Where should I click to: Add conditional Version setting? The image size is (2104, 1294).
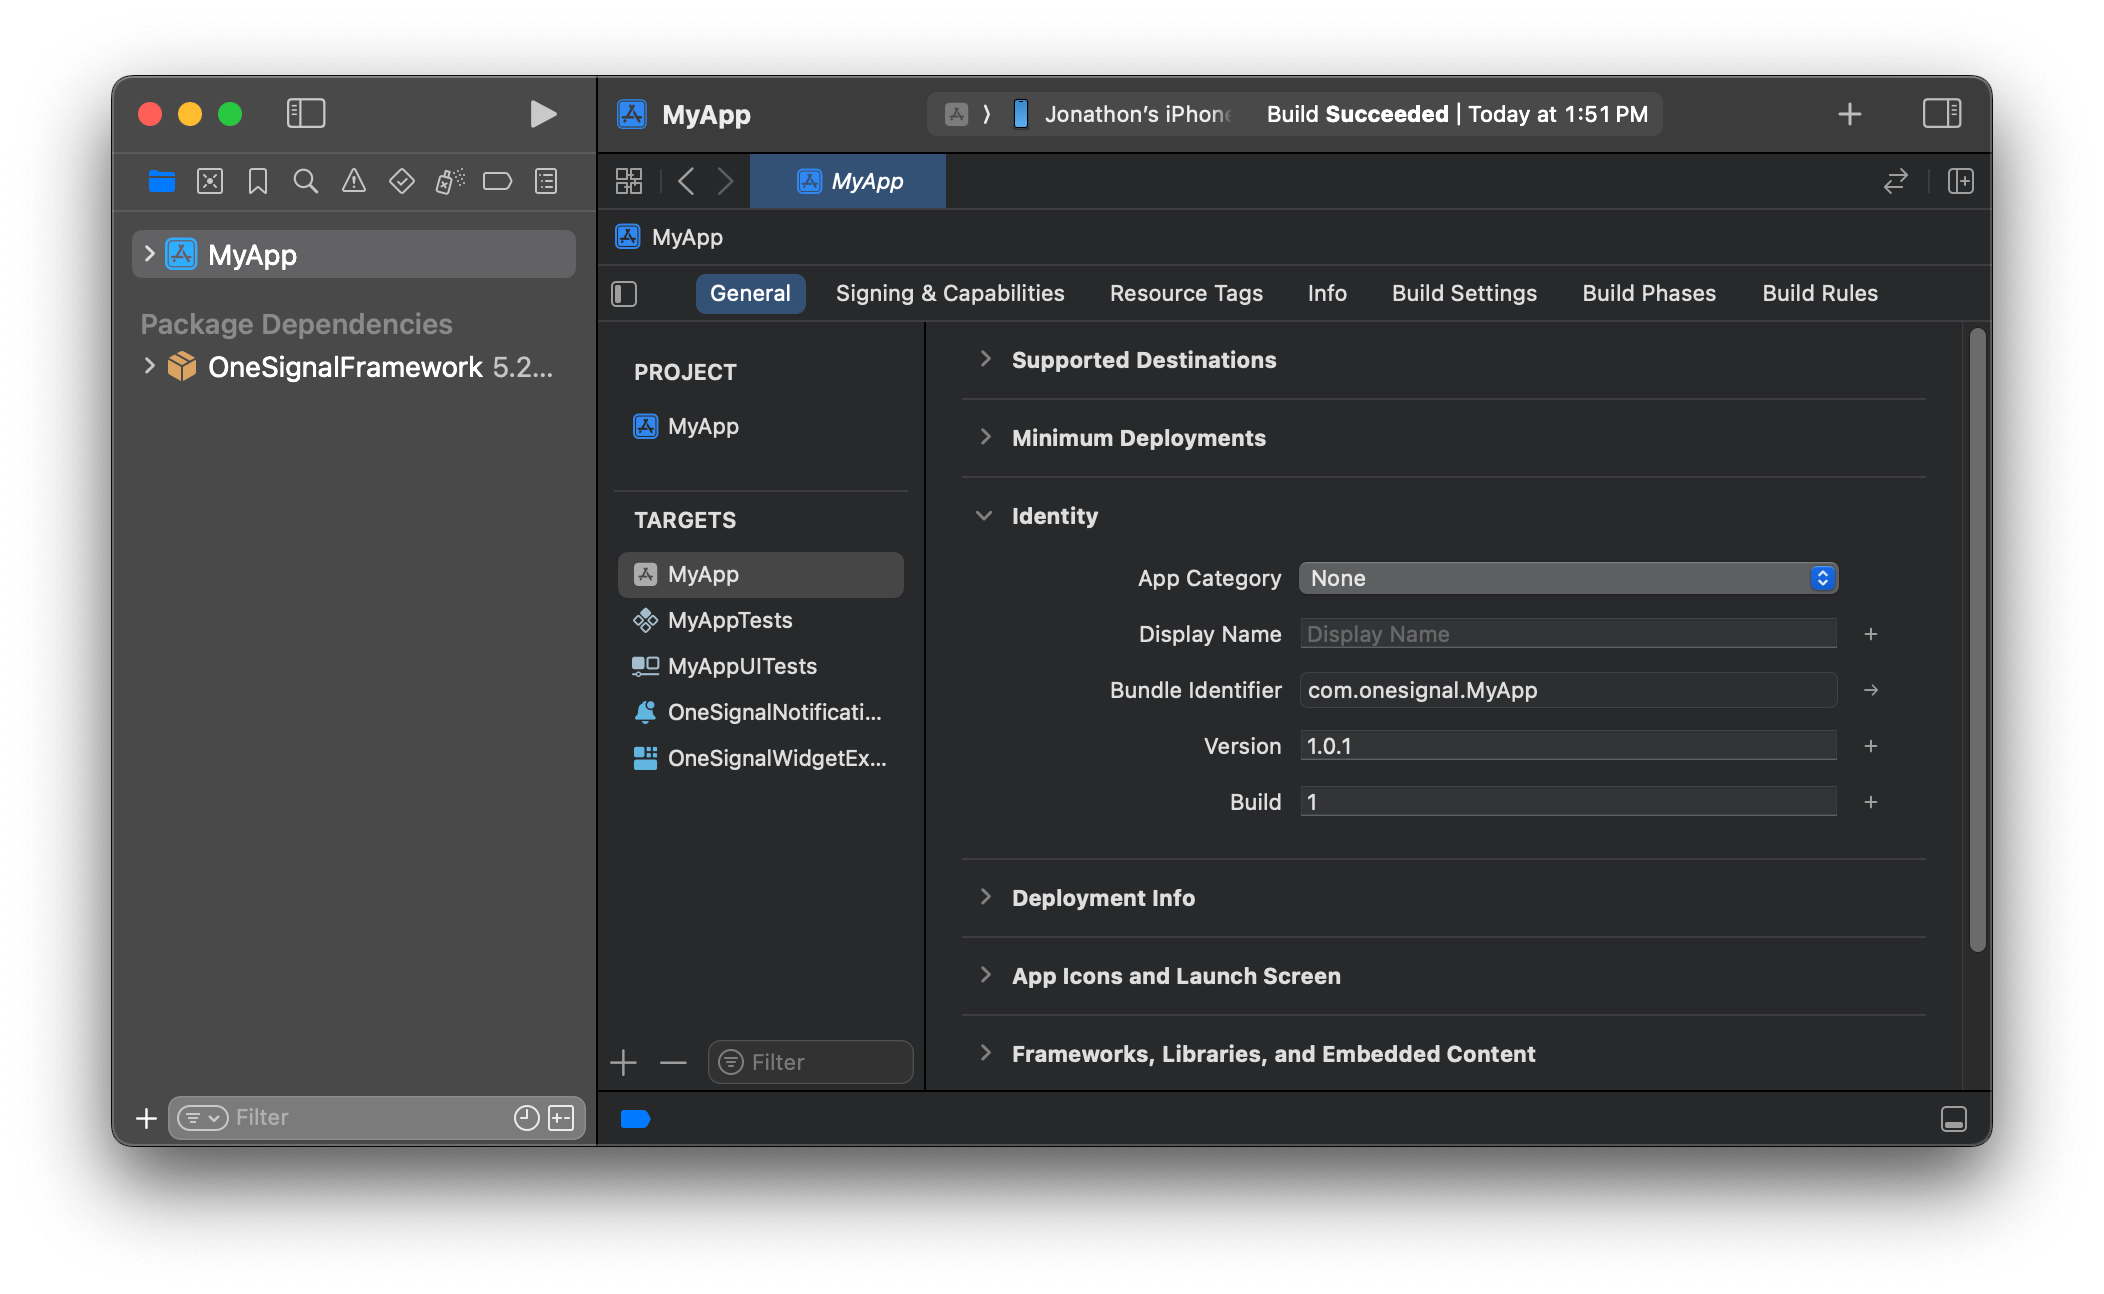click(x=1871, y=746)
